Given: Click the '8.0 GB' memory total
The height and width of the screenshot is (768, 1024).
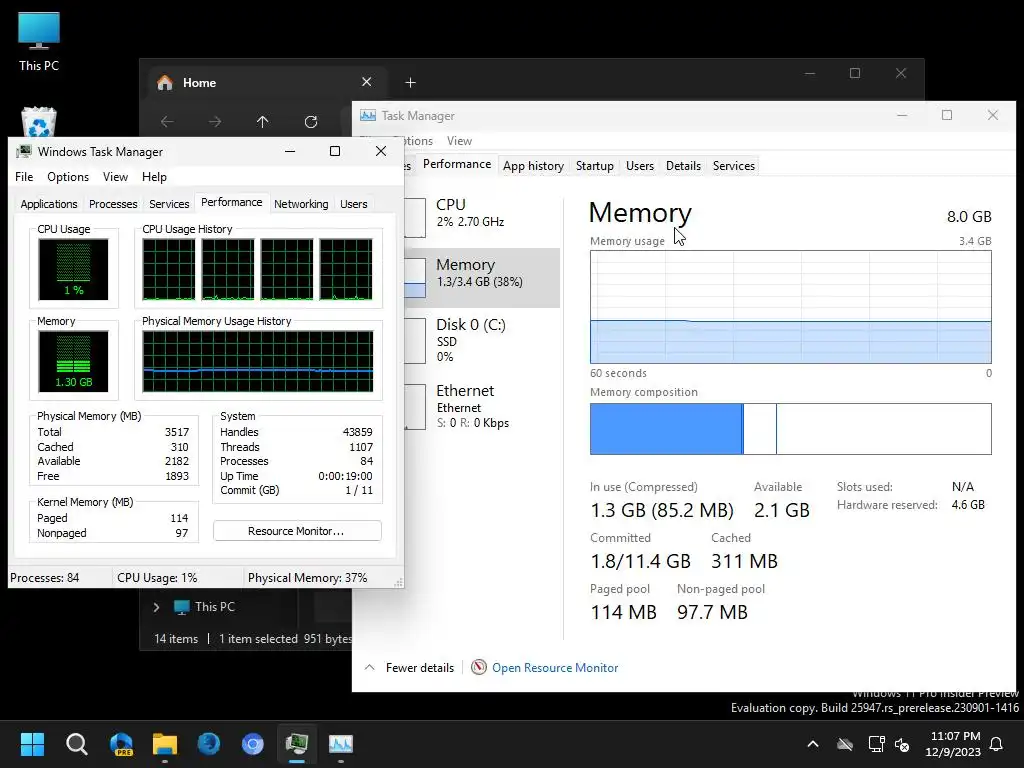Looking at the screenshot, I should pyautogui.click(x=969, y=216).
